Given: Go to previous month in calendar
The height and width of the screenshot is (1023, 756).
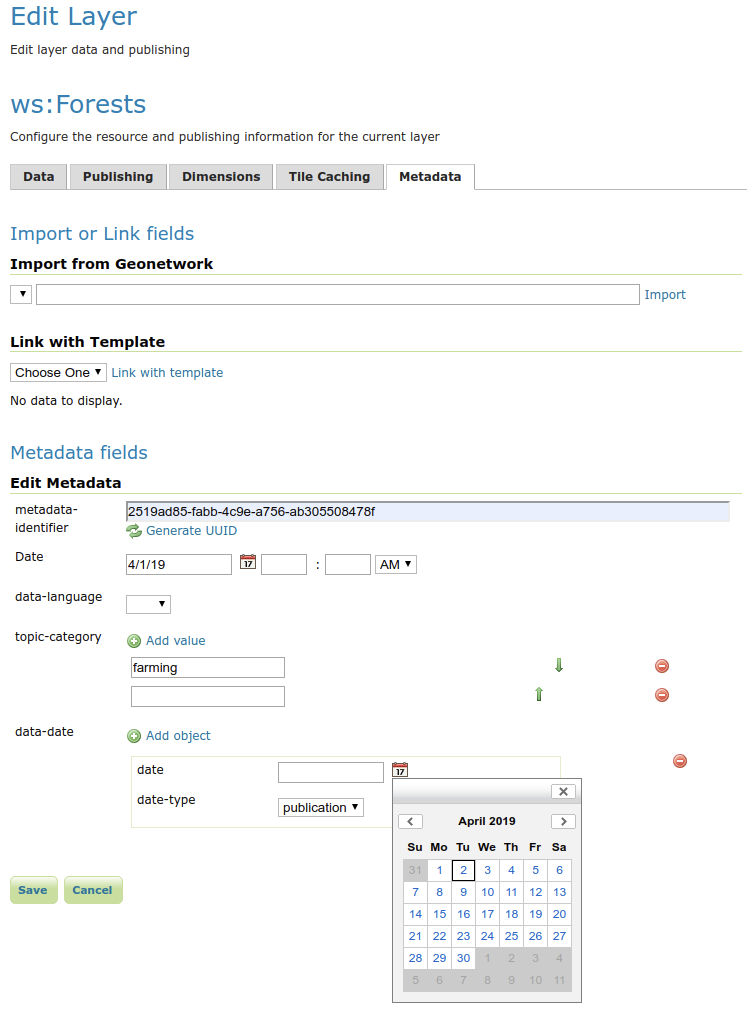Looking at the screenshot, I should click(x=410, y=821).
